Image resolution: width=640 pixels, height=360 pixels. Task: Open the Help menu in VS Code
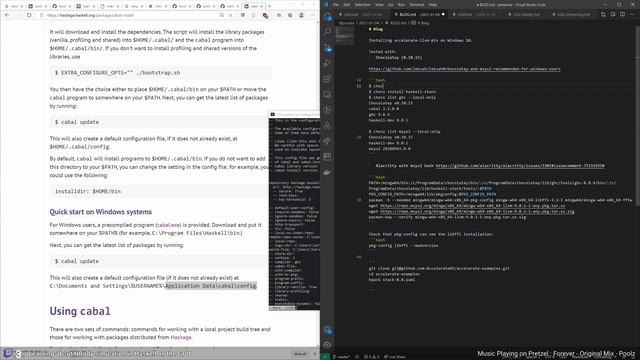tap(433, 4)
